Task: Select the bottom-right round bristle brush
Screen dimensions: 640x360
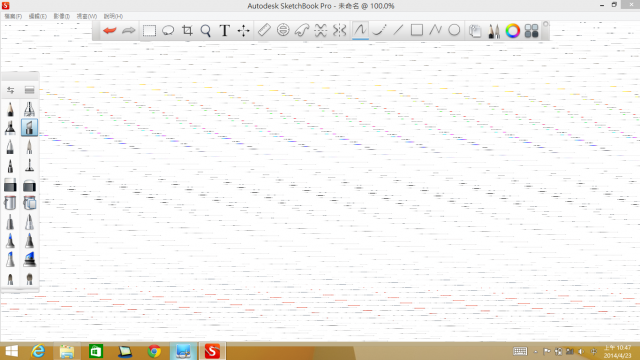Action: pyautogui.click(x=29, y=279)
